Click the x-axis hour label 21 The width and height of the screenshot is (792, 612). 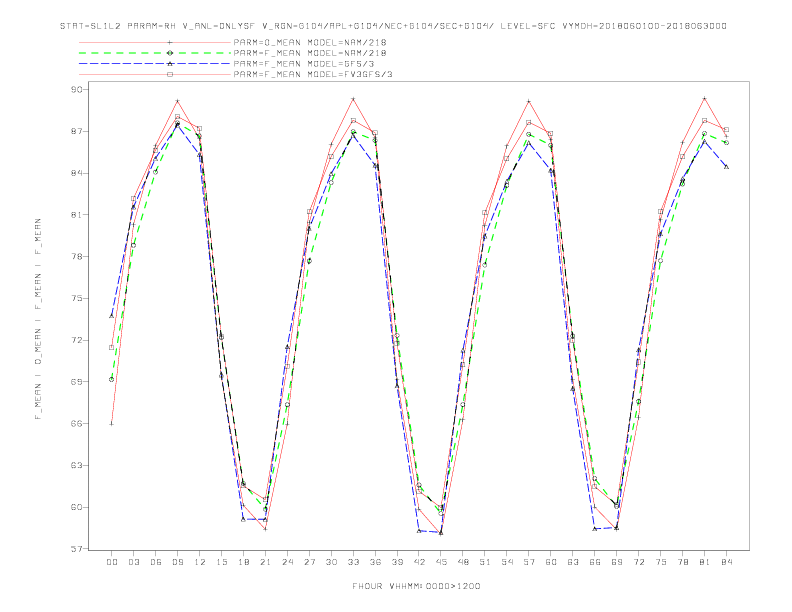pyautogui.click(x=265, y=562)
